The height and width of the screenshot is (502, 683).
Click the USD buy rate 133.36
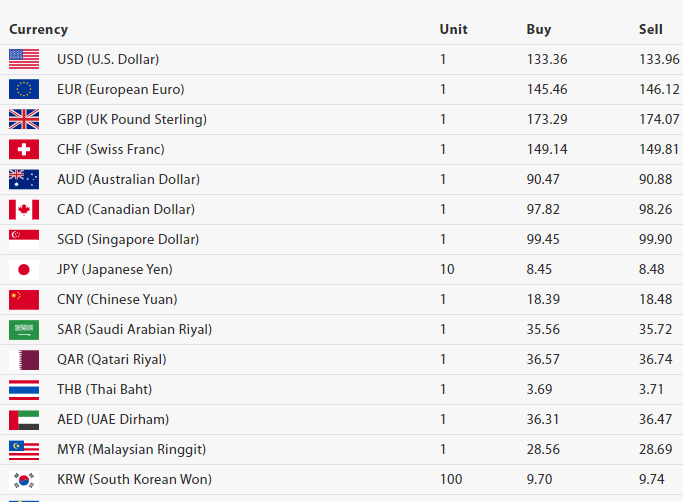pos(547,59)
